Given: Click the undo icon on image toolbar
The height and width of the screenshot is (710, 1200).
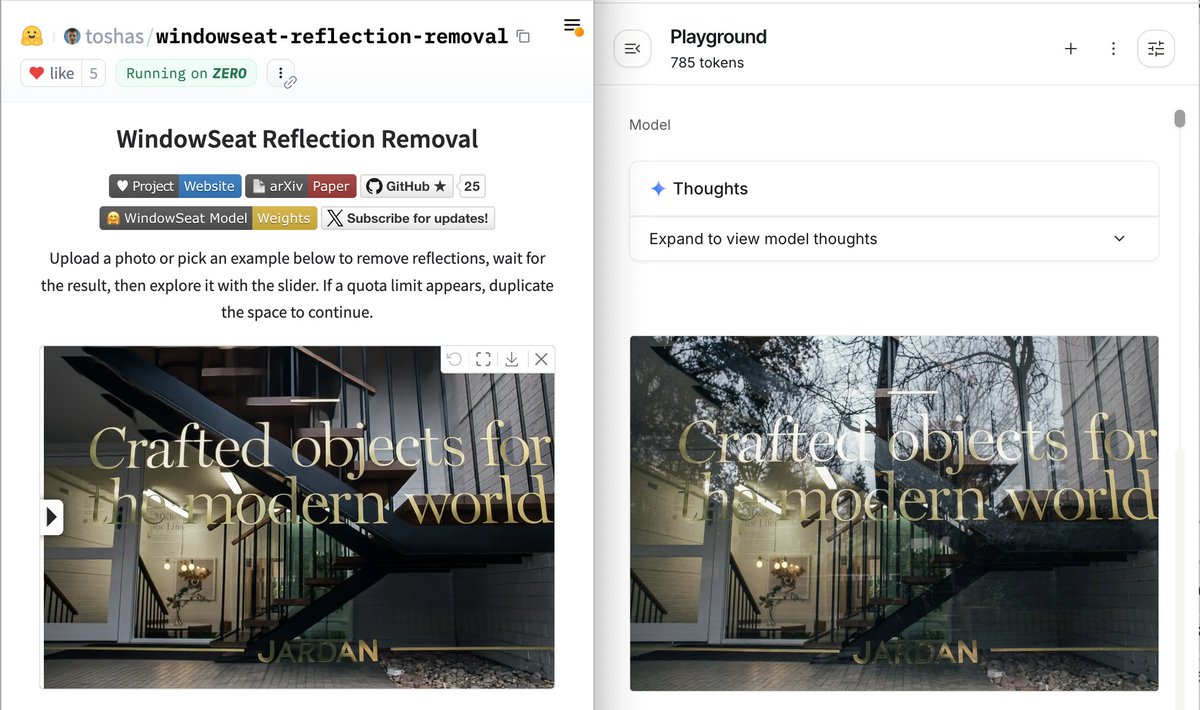Looking at the screenshot, I should pyautogui.click(x=455, y=359).
